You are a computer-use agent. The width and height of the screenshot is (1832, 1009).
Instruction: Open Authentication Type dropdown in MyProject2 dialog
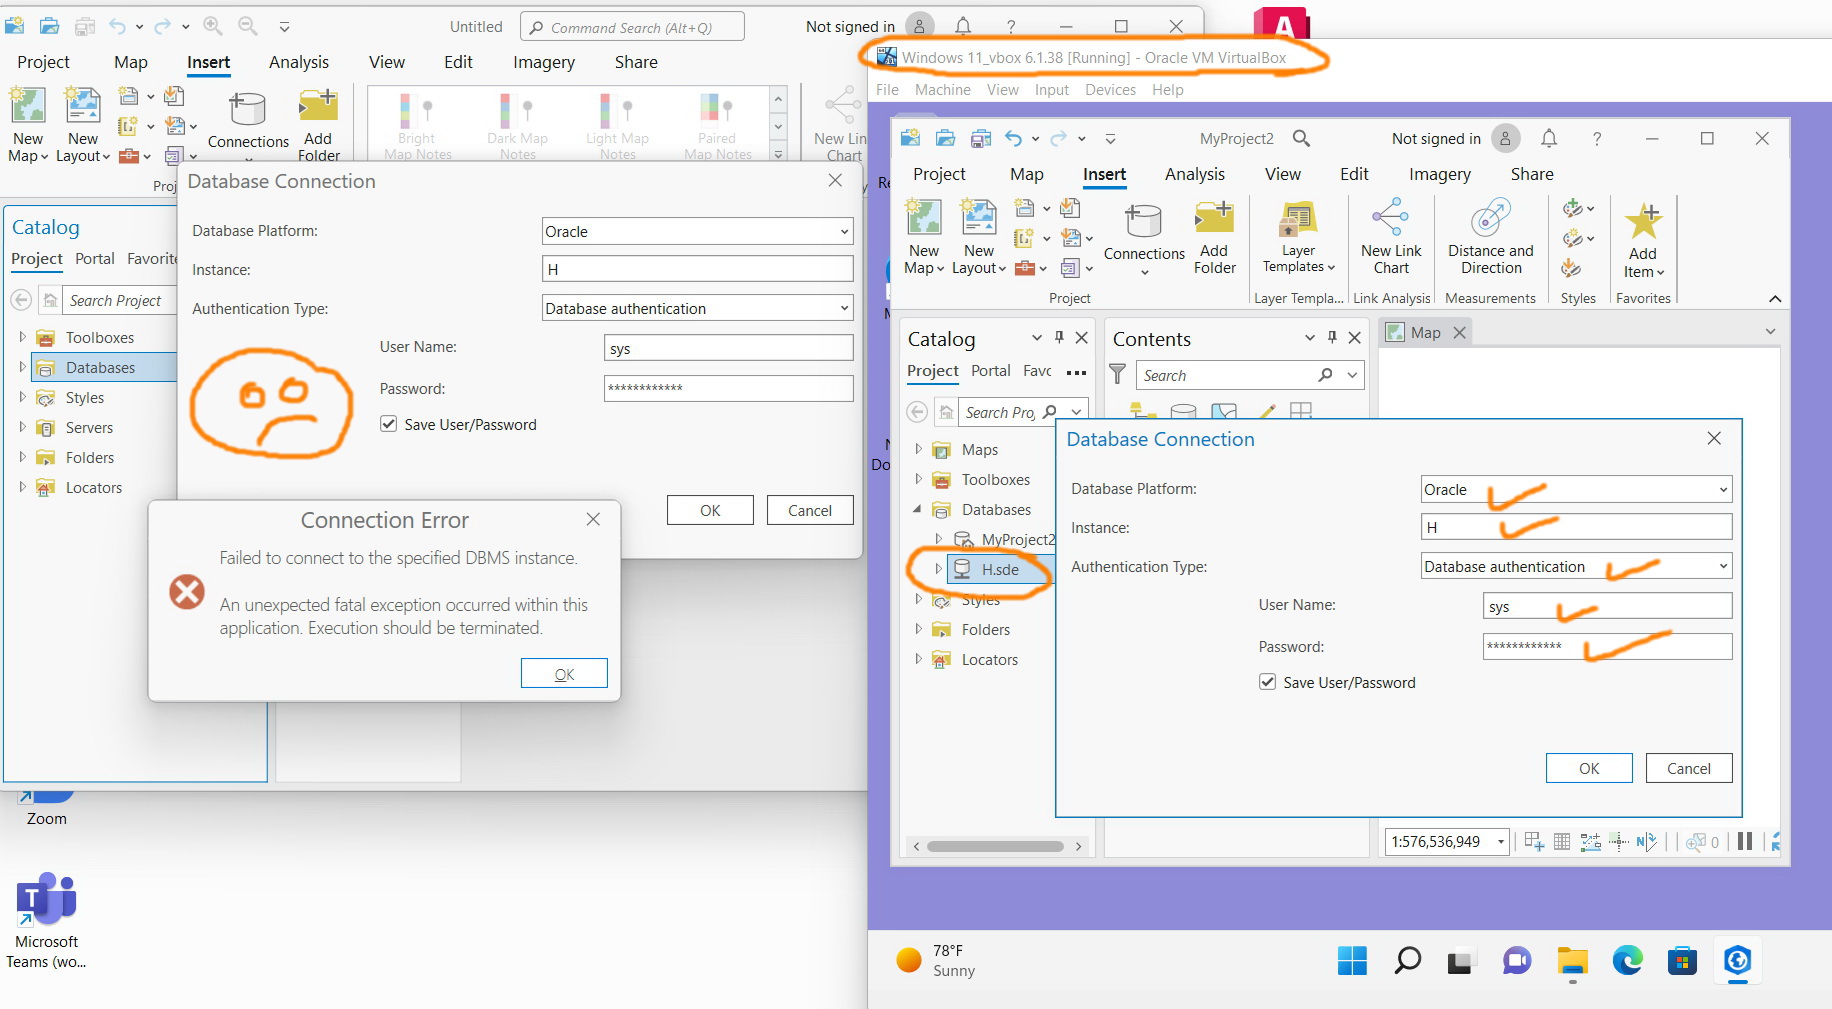[1723, 567]
